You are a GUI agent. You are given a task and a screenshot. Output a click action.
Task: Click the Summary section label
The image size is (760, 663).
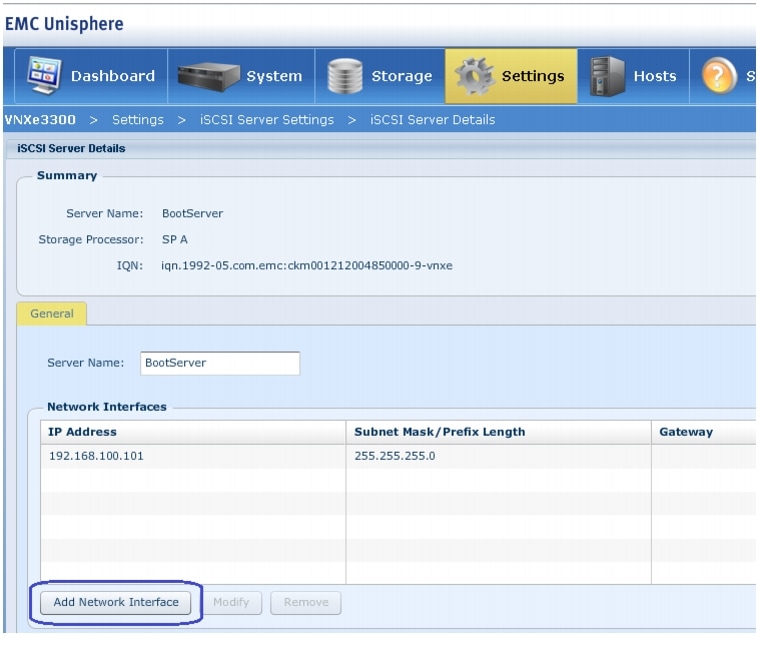(67, 175)
